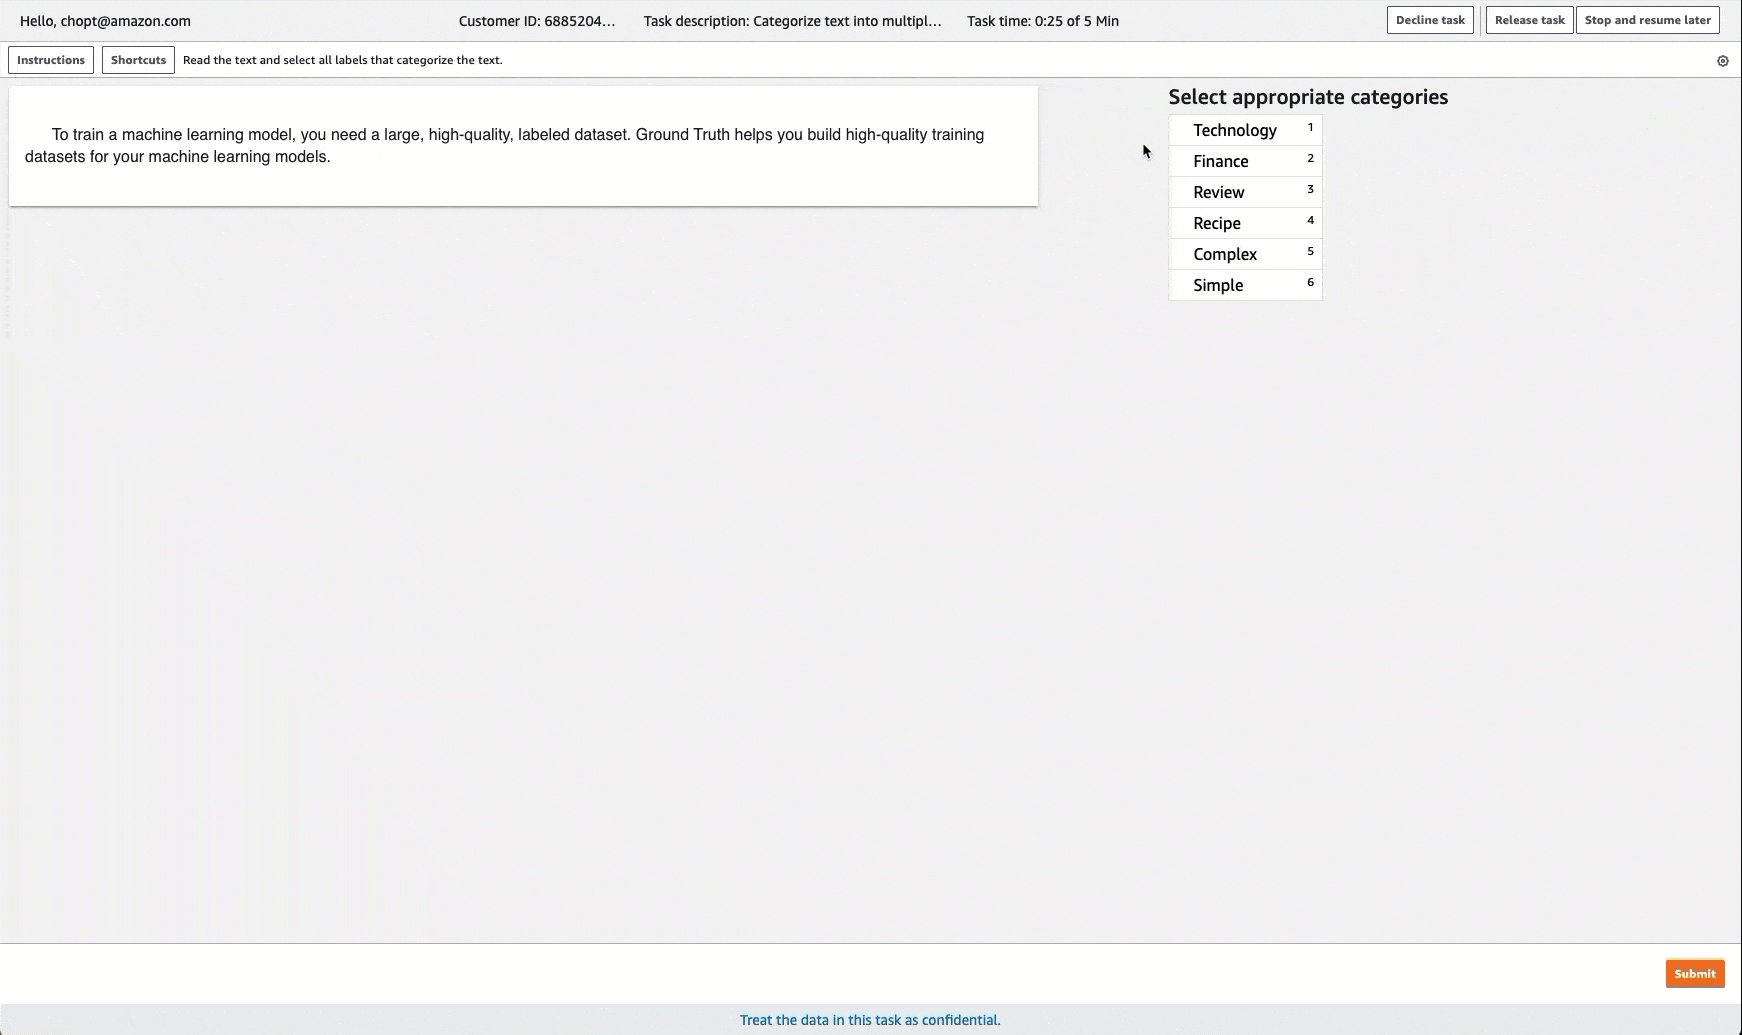Open the settings gear icon

point(1723,60)
